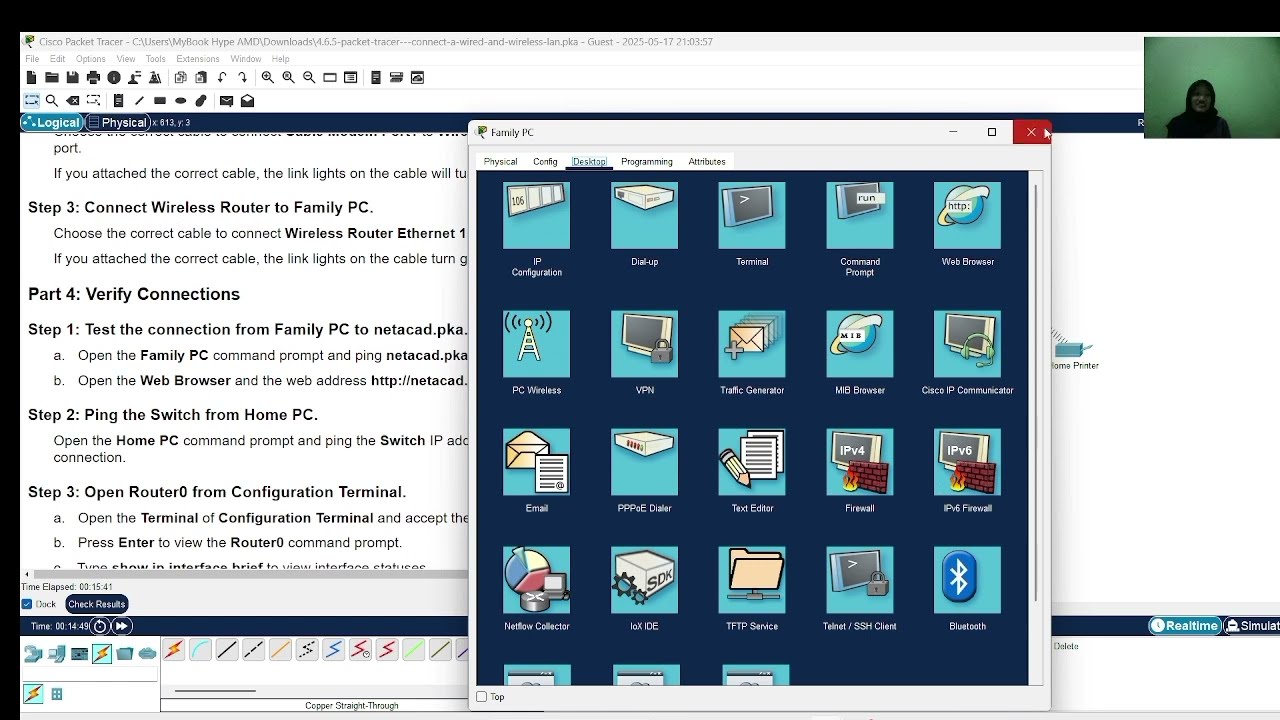Pick the Console cable in the bottom palette

pos(200,650)
